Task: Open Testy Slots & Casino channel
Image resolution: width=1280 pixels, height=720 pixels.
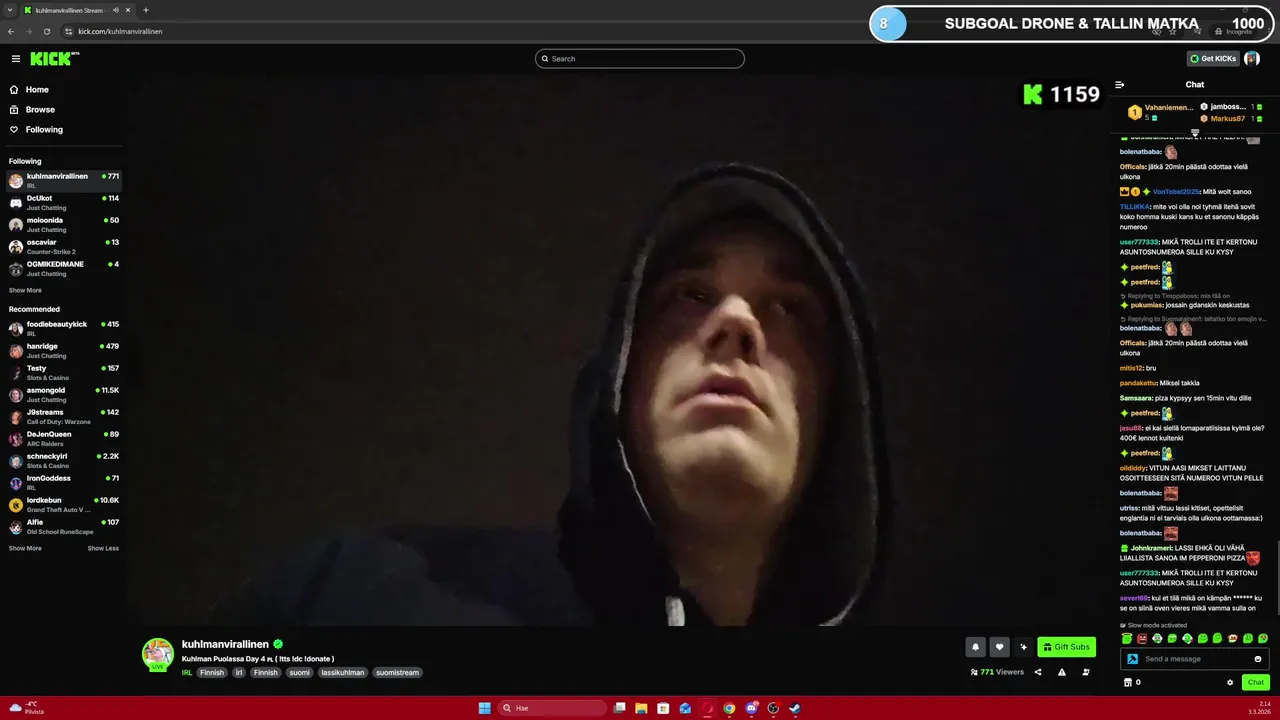Action: click(63, 372)
